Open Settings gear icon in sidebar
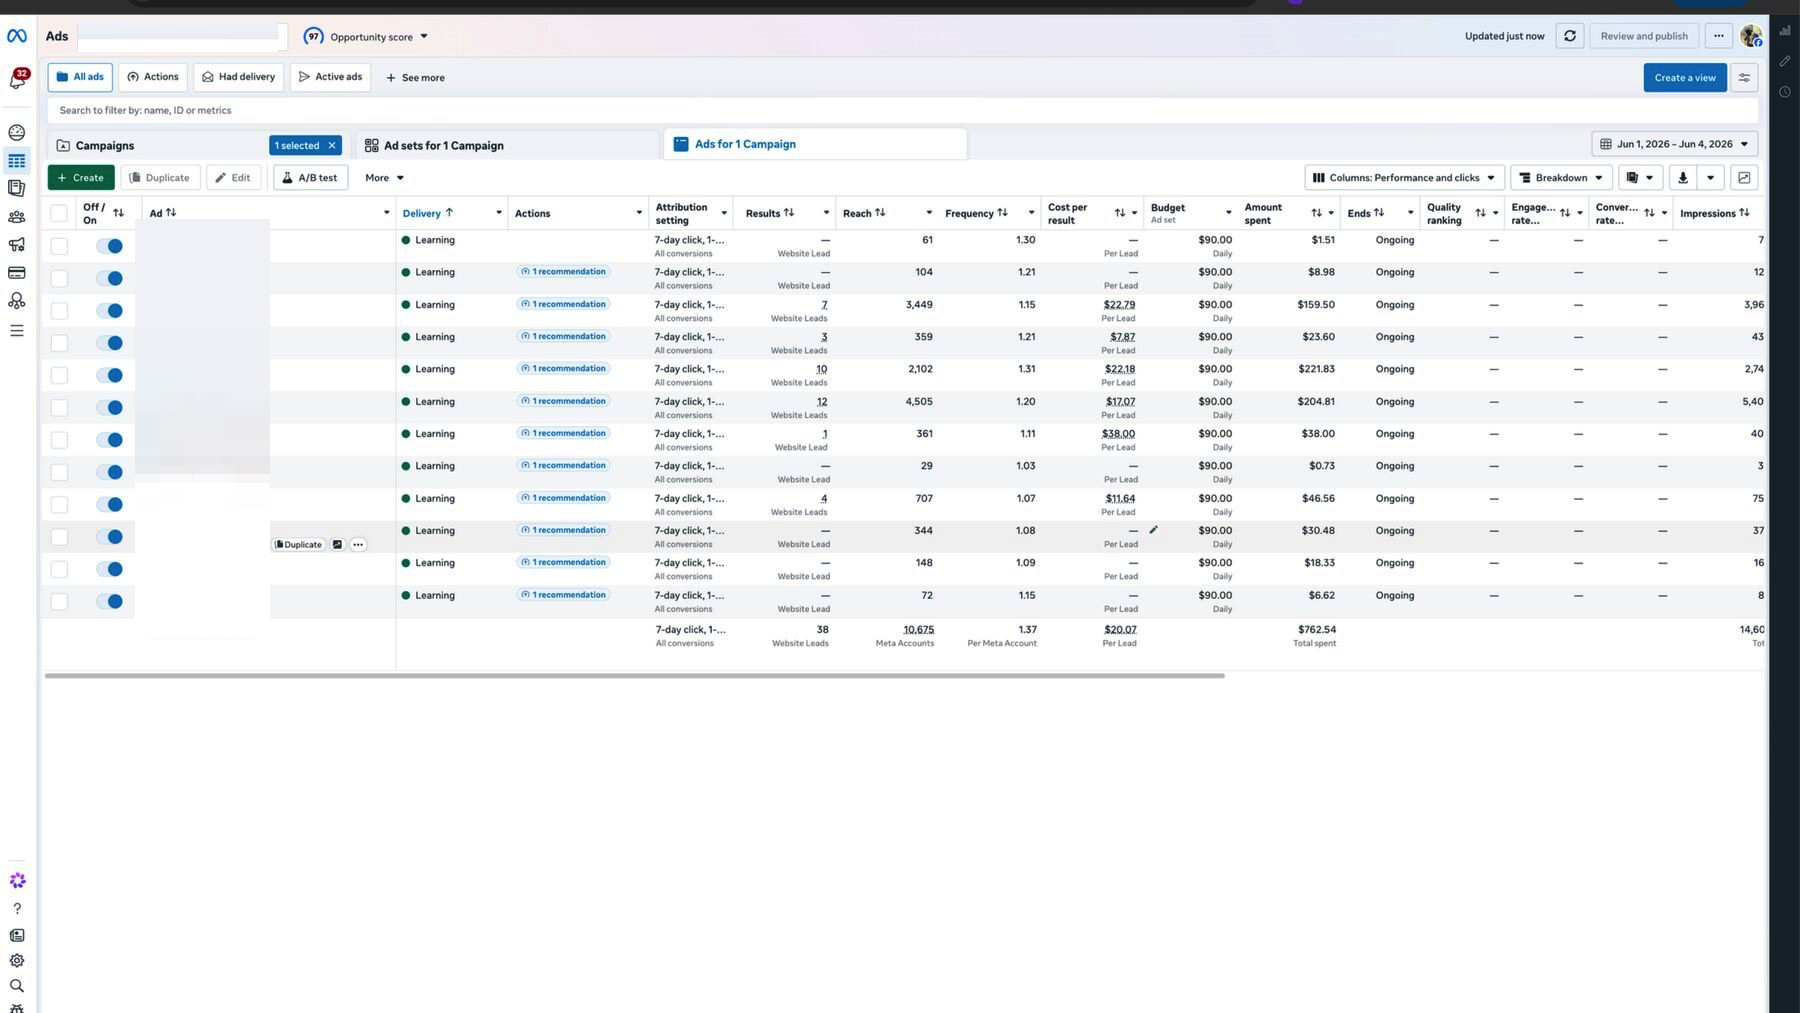1800x1013 pixels. pos(17,960)
